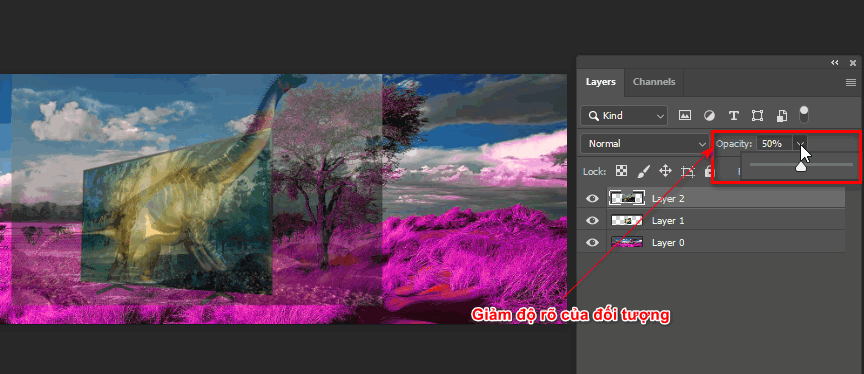The height and width of the screenshot is (374, 864).
Task: Click the 'Layer 2' name text
Action: coord(668,199)
